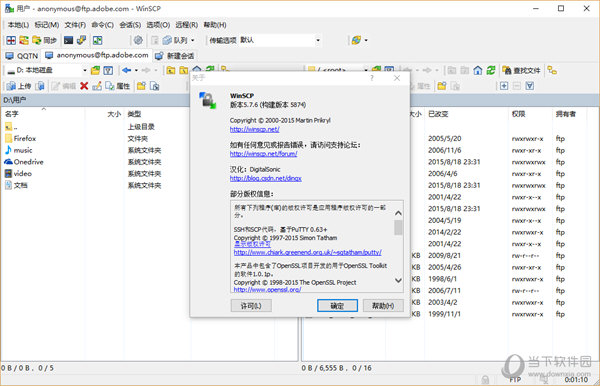Click the question mark in the 关于 dialog title bar
The width and height of the screenshot is (600, 386).
372,78
